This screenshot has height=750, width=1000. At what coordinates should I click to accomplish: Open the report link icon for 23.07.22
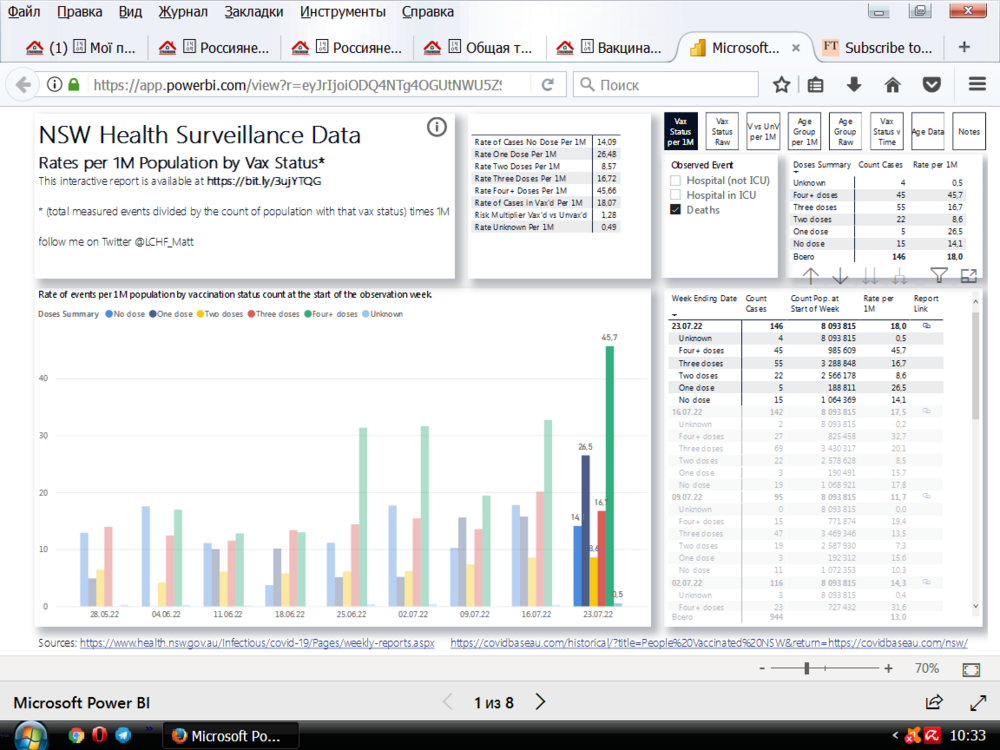point(926,326)
